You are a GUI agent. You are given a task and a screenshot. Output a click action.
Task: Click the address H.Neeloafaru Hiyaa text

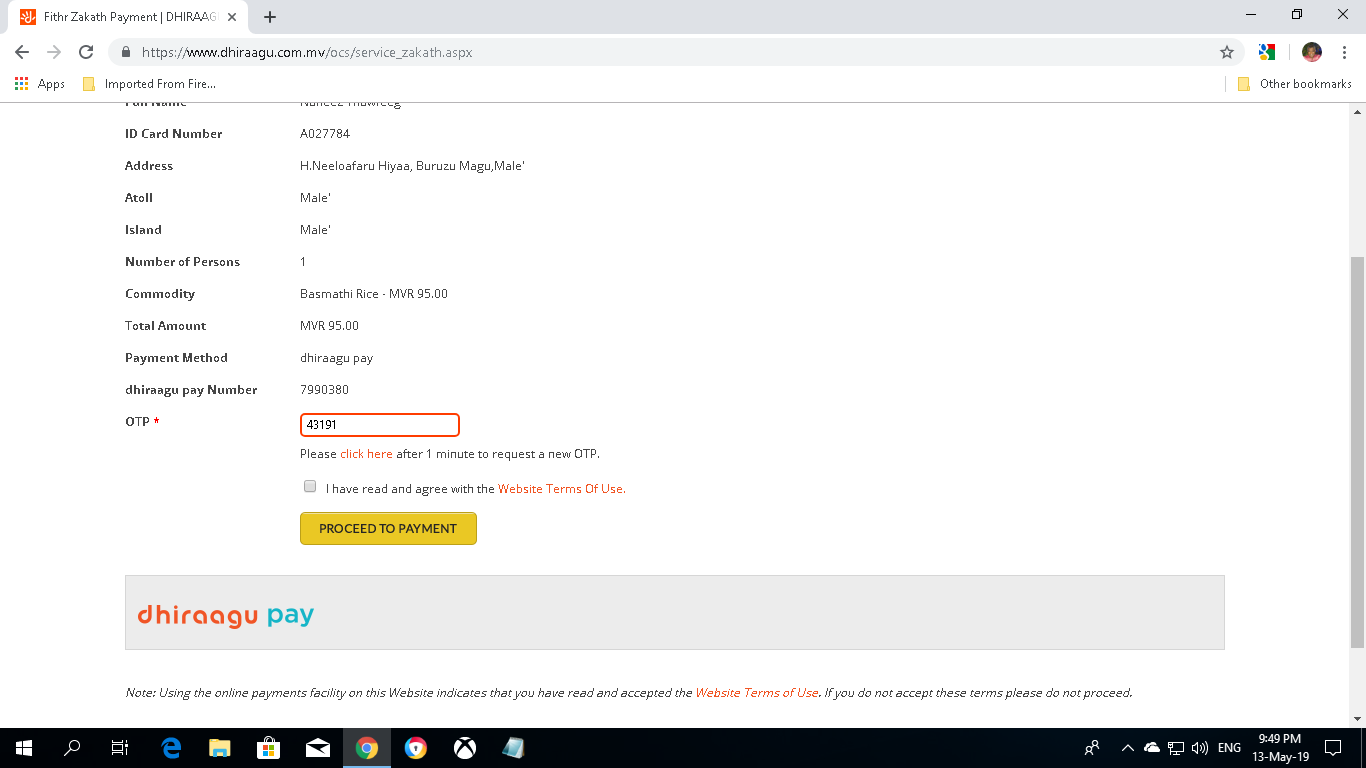(412, 166)
